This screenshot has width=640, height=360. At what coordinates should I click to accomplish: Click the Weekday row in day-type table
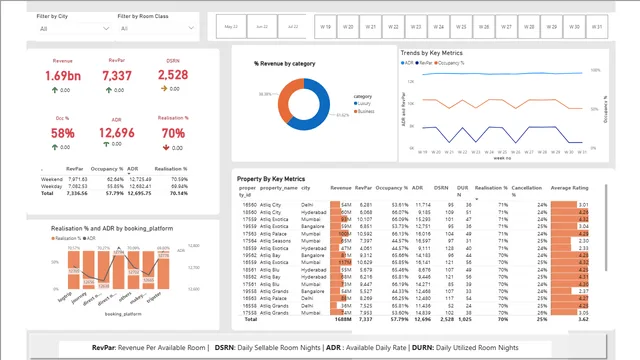click(114, 186)
